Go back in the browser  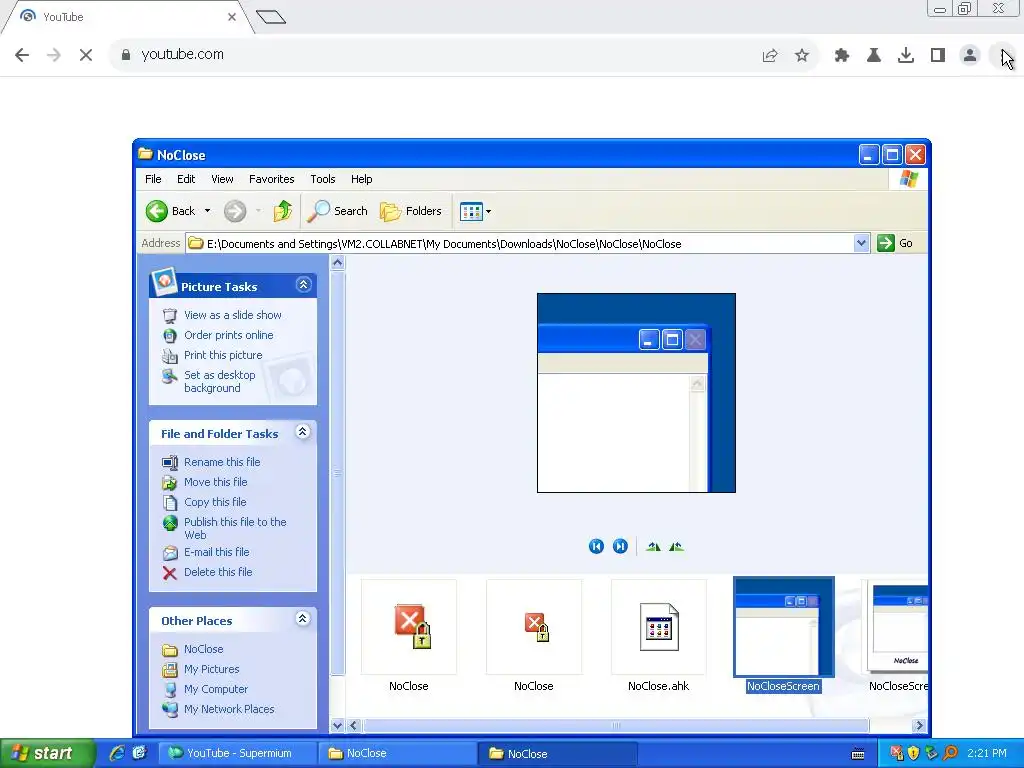coord(22,55)
